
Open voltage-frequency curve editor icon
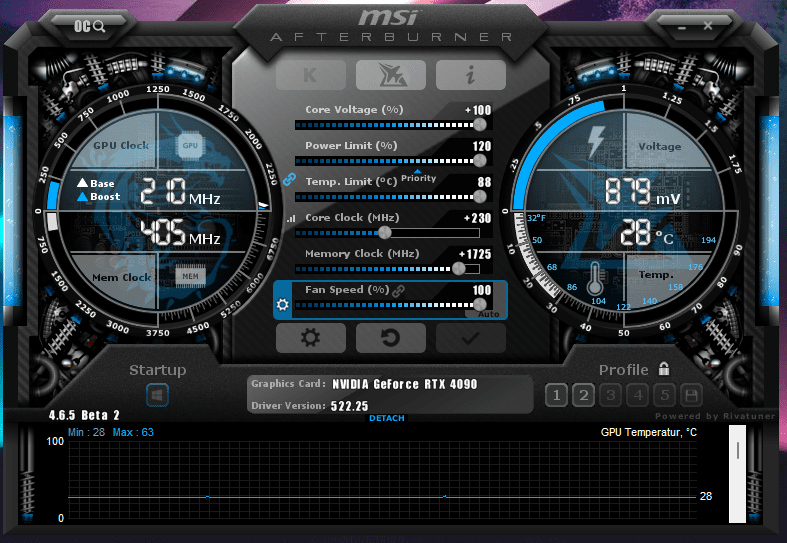point(291,218)
